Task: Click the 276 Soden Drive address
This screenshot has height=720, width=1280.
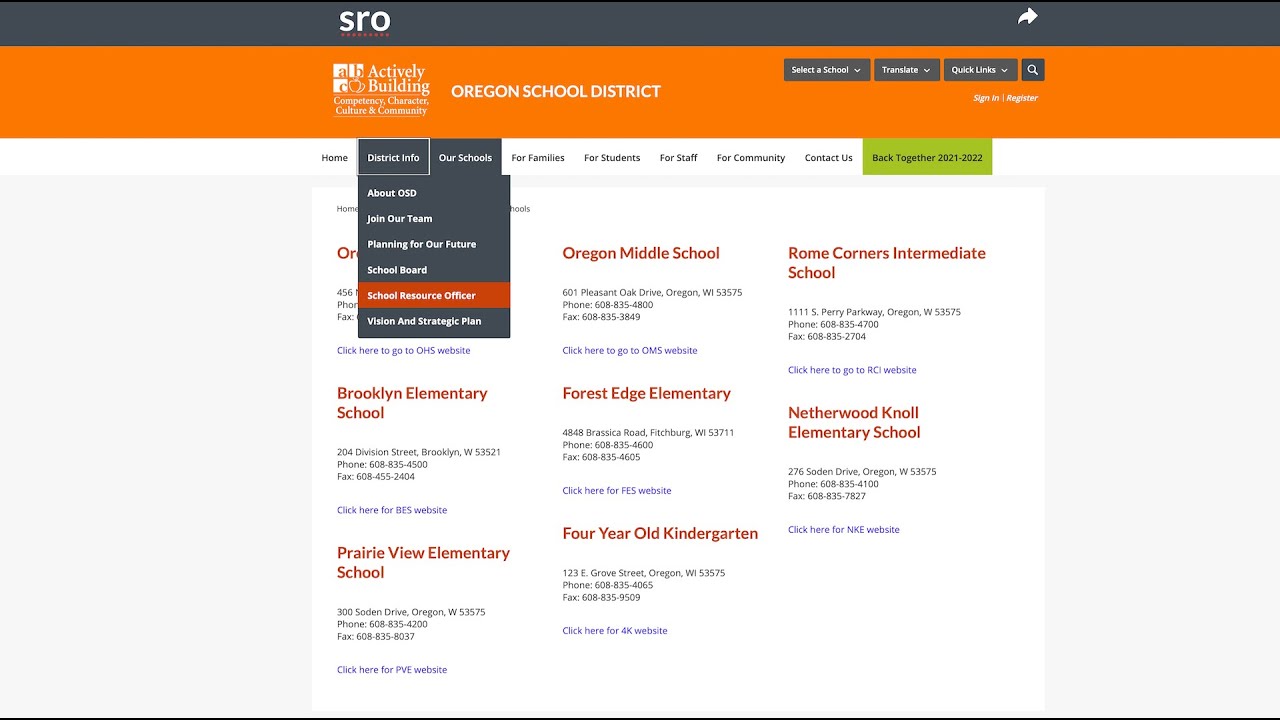Action: pyautogui.click(x=862, y=472)
